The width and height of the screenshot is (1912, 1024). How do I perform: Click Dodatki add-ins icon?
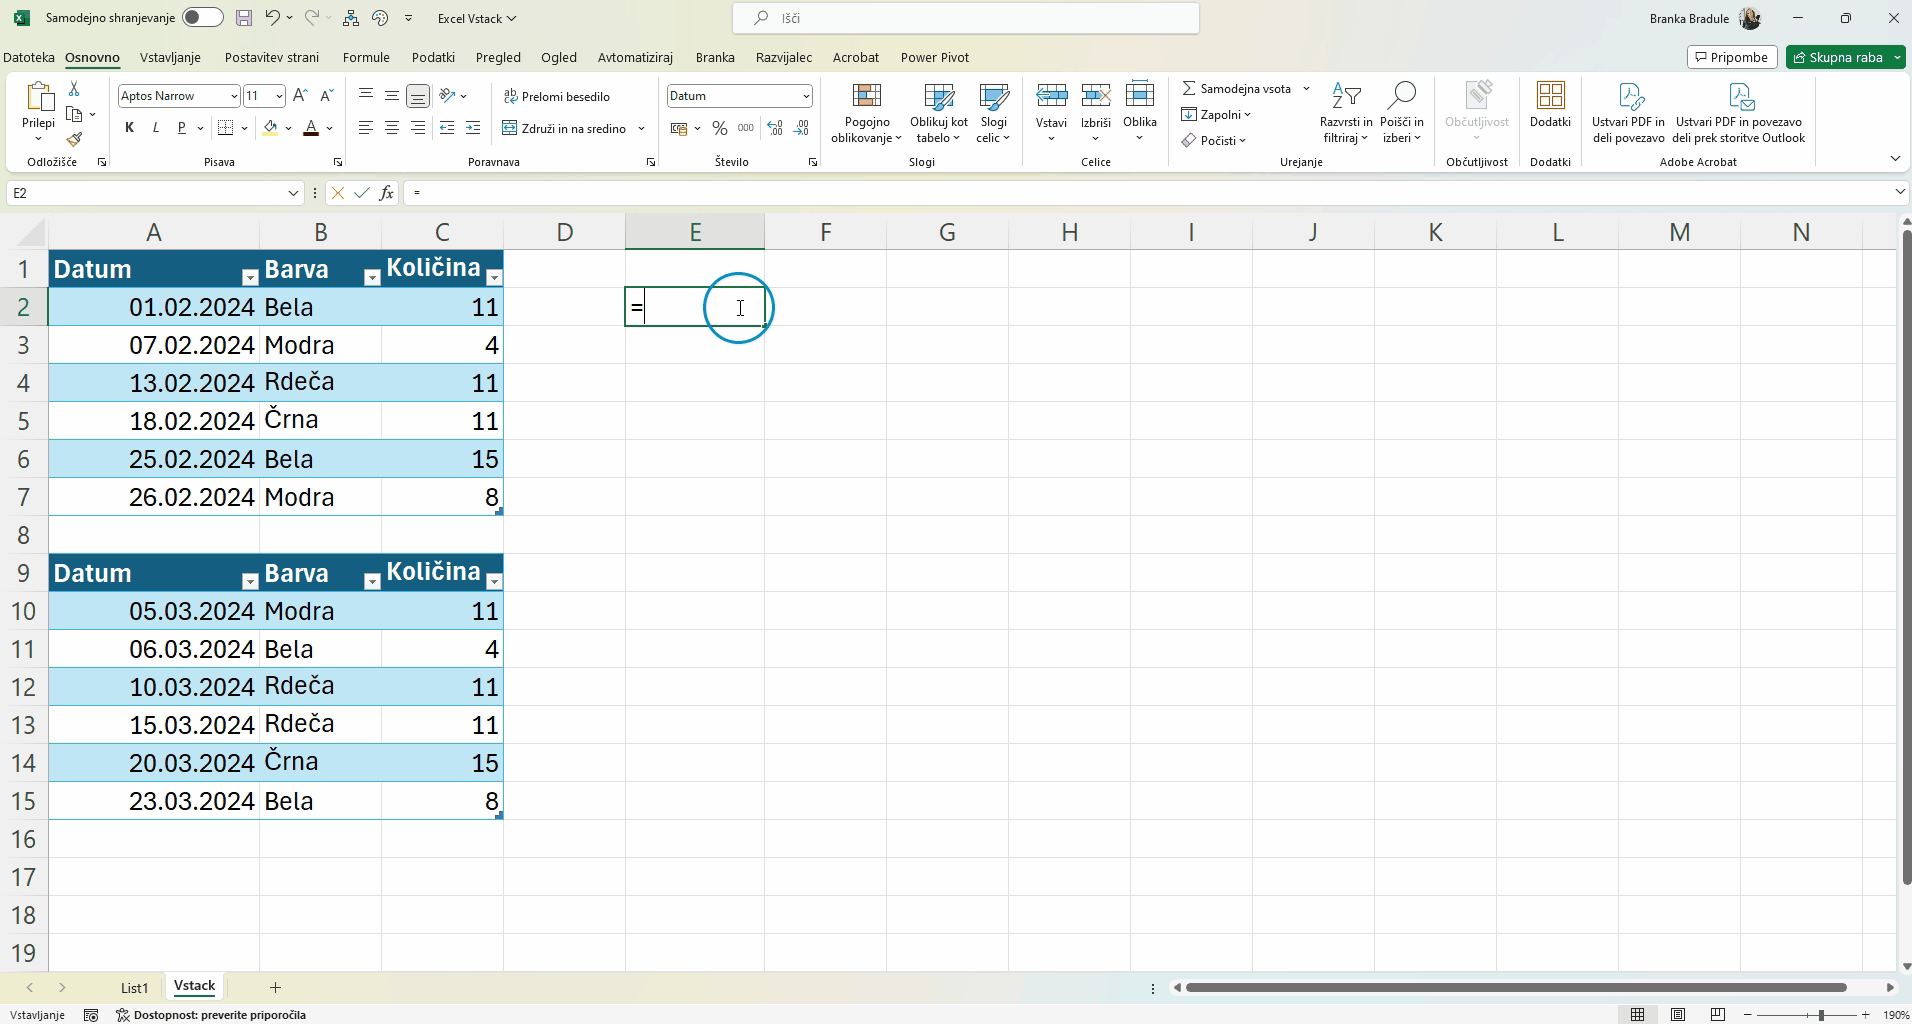(x=1549, y=105)
